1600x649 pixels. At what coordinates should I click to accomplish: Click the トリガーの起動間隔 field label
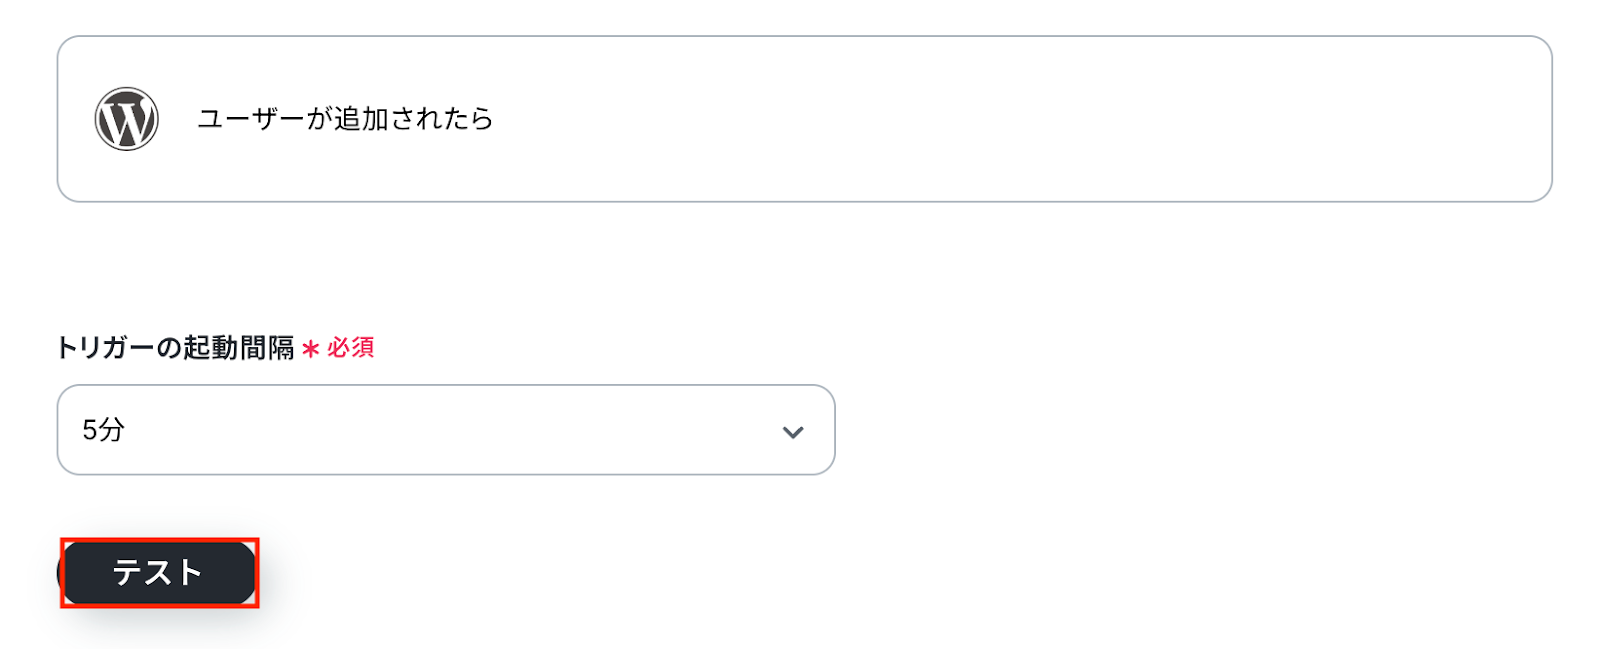click(x=175, y=348)
